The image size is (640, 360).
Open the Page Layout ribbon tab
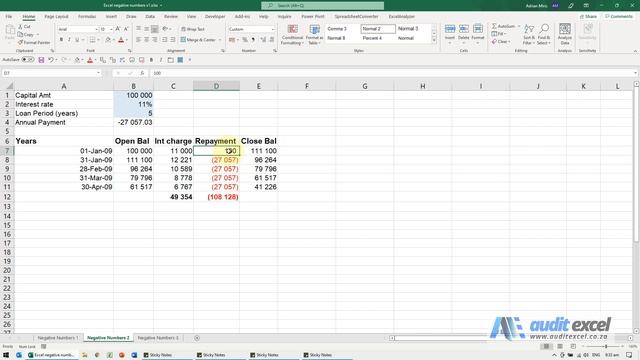click(56, 17)
